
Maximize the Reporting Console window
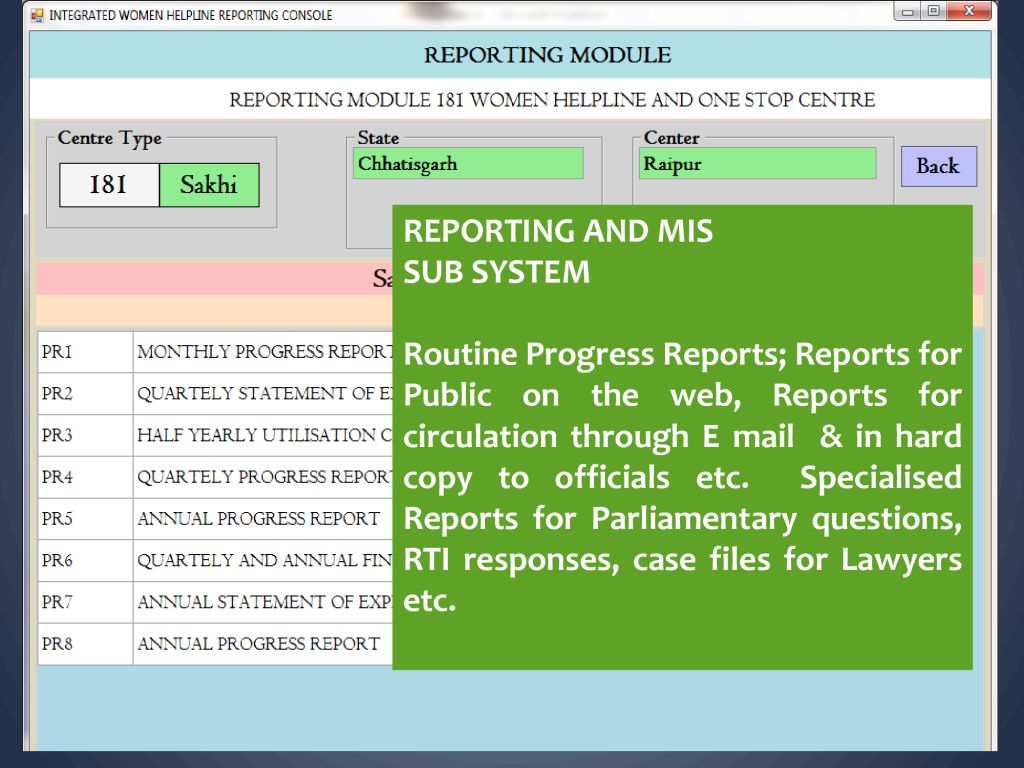pyautogui.click(x=934, y=12)
